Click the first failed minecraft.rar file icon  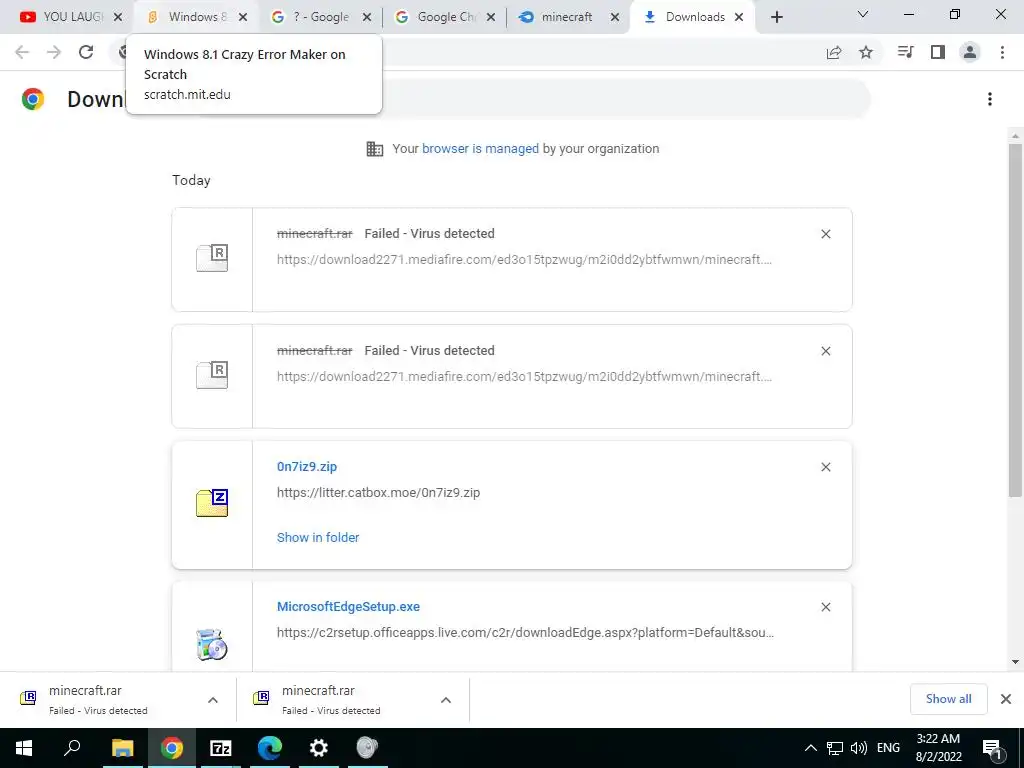(212, 258)
